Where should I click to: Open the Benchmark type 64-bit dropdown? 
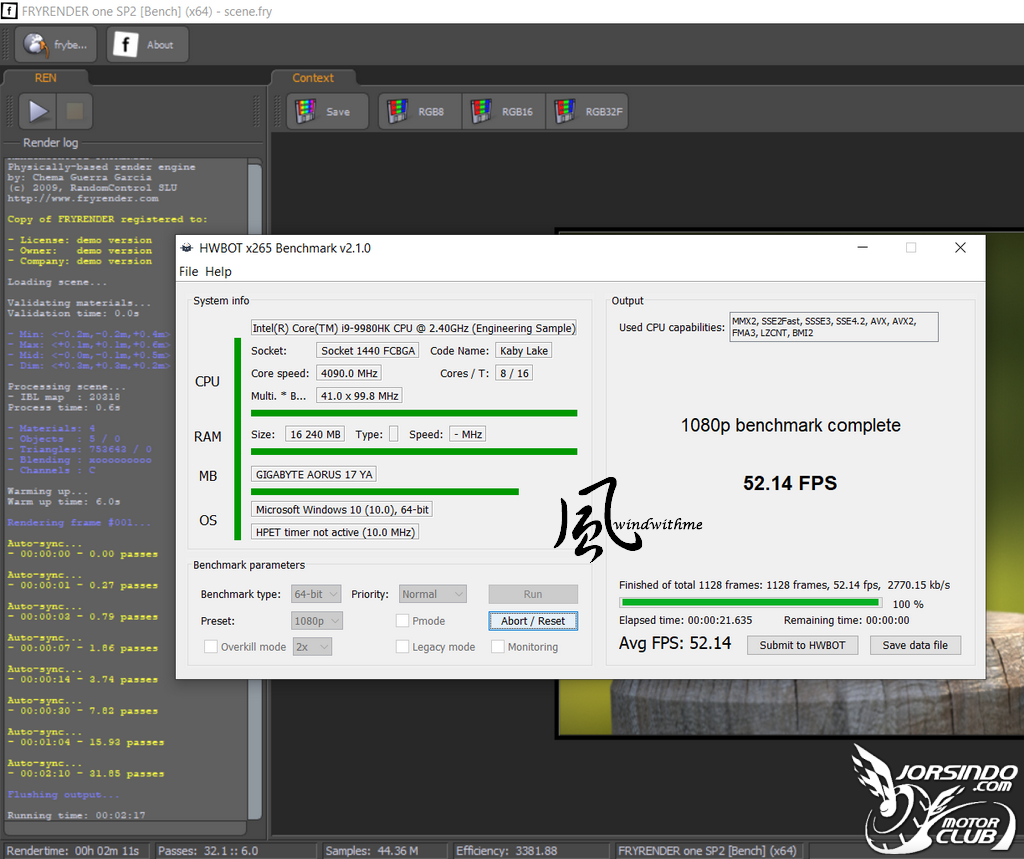click(x=316, y=594)
